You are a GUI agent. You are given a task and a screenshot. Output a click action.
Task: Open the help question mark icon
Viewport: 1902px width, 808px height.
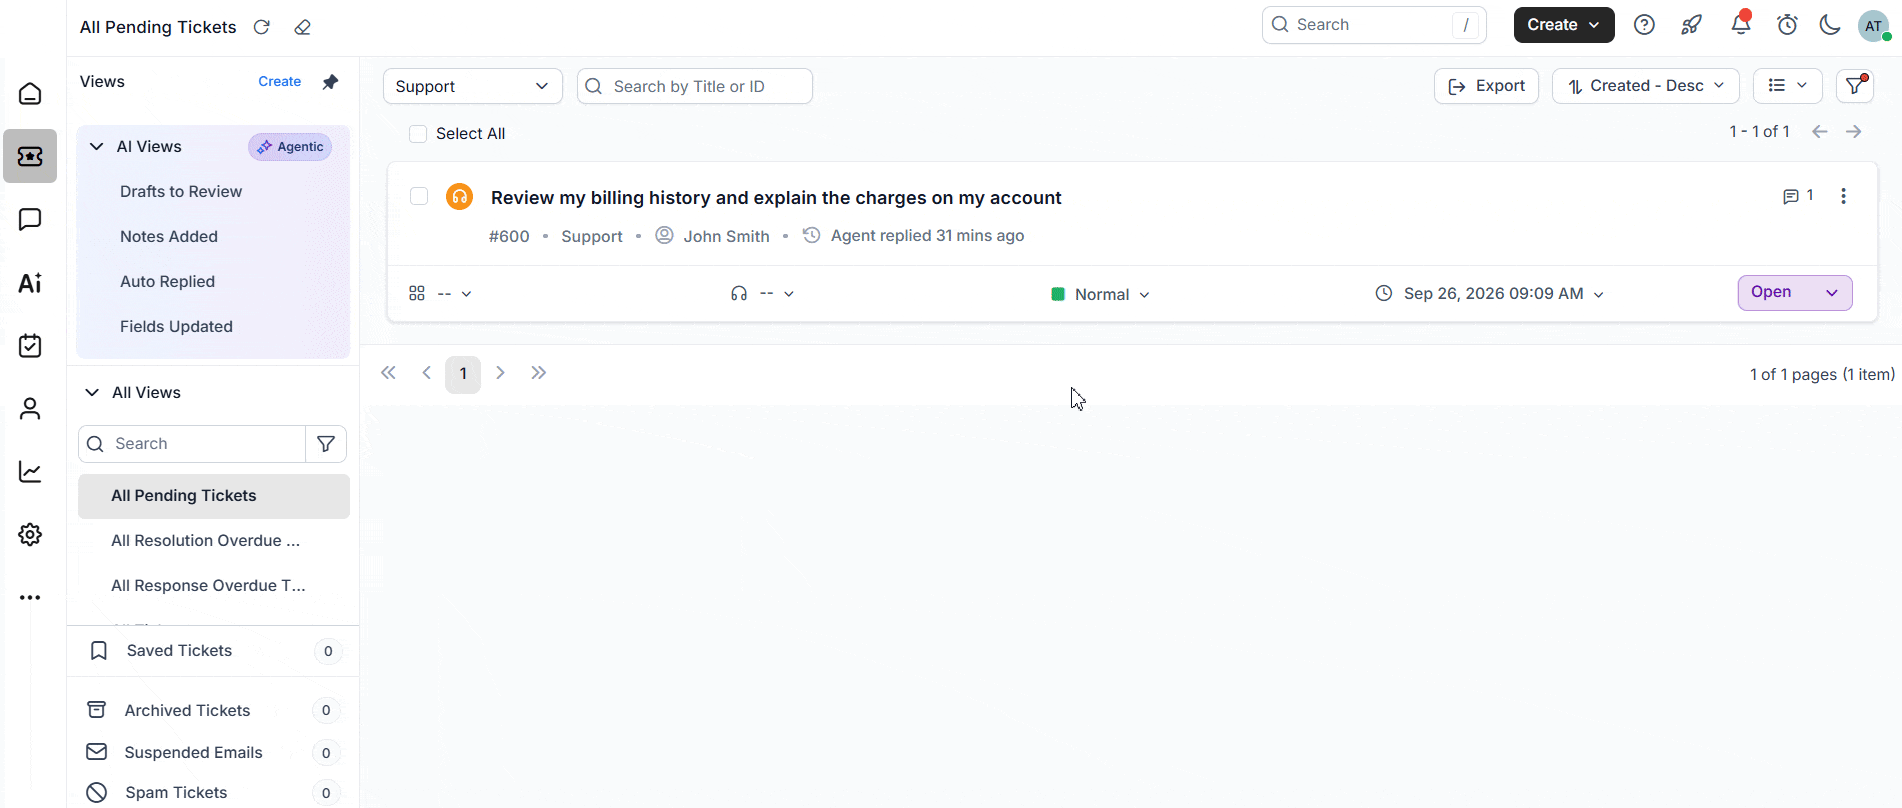pyautogui.click(x=1644, y=25)
